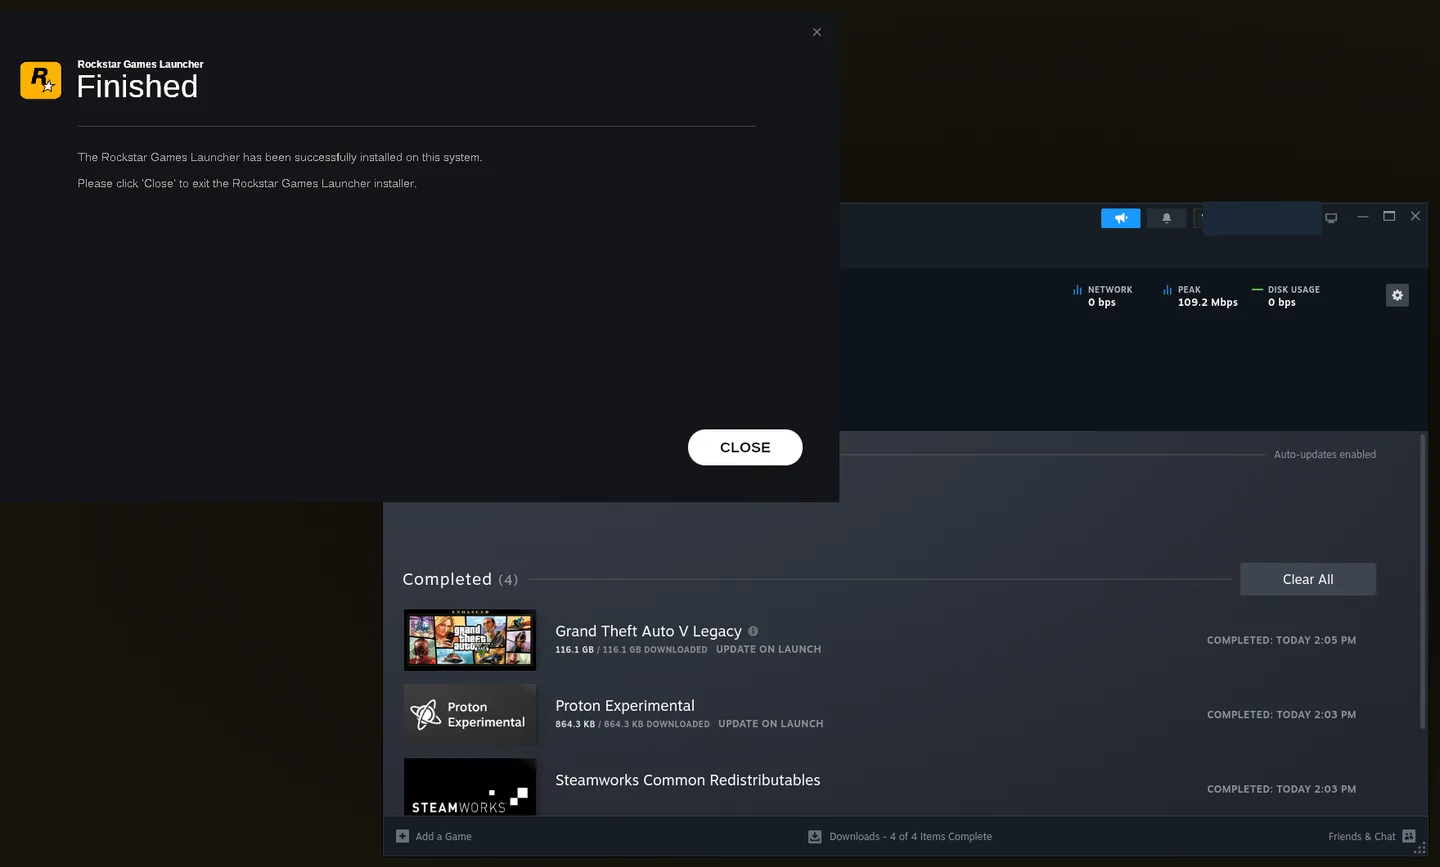
Task: Click '109.2 Mbps' peak speed value
Action: click(x=1208, y=303)
